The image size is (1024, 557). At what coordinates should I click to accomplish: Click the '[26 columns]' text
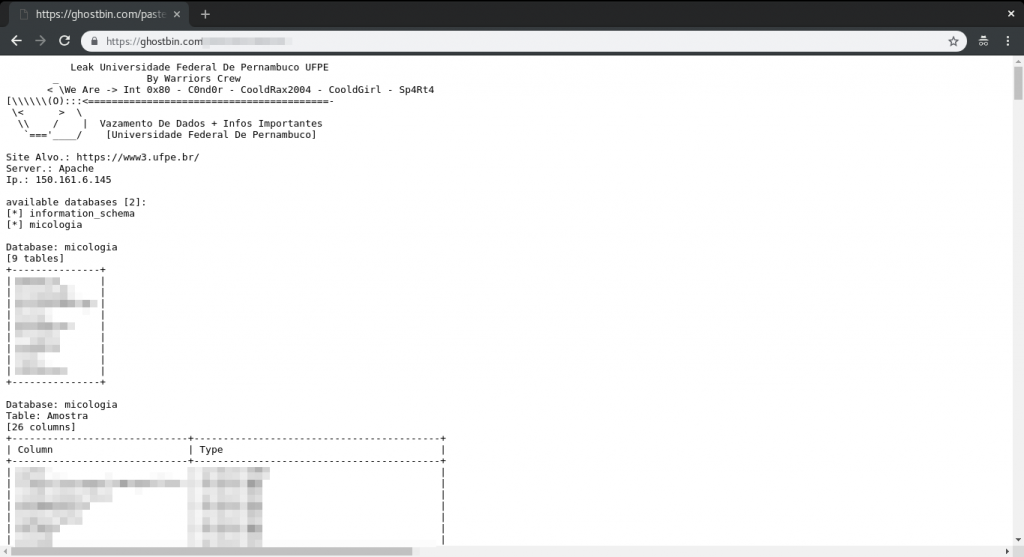point(41,427)
